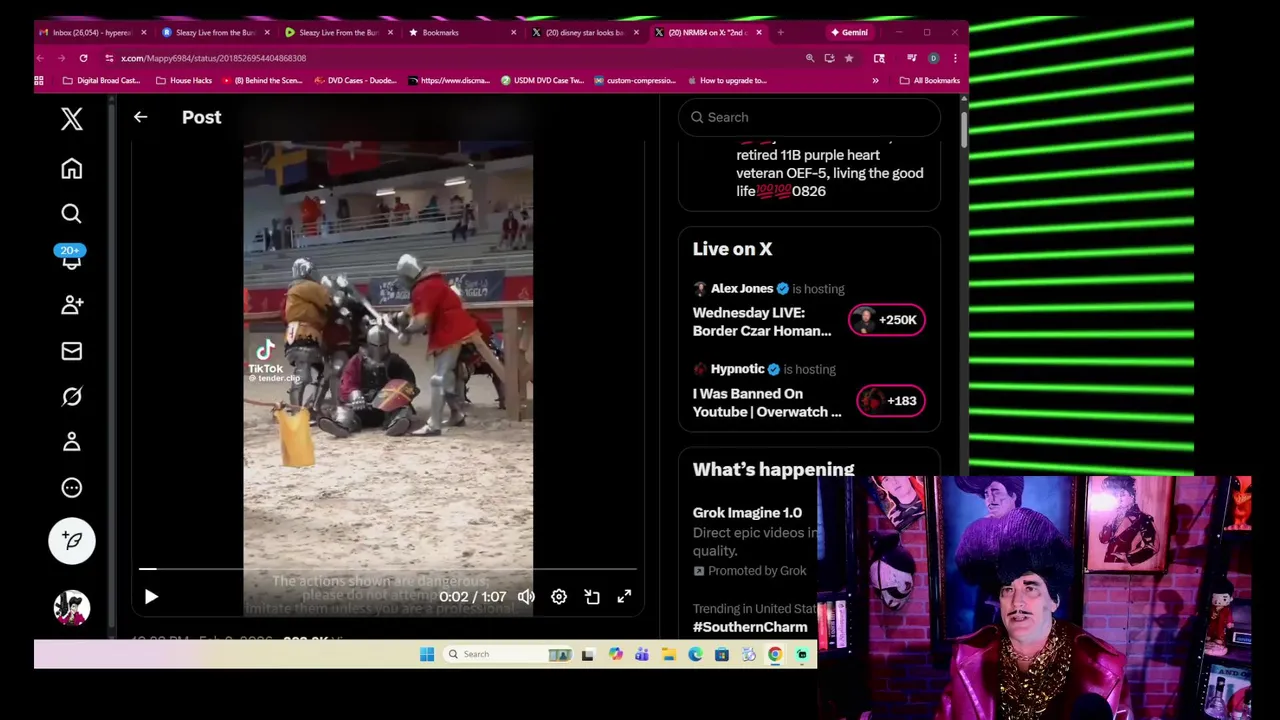
Task: Open Messages envelope icon in sidebar
Action: [71, 351]
